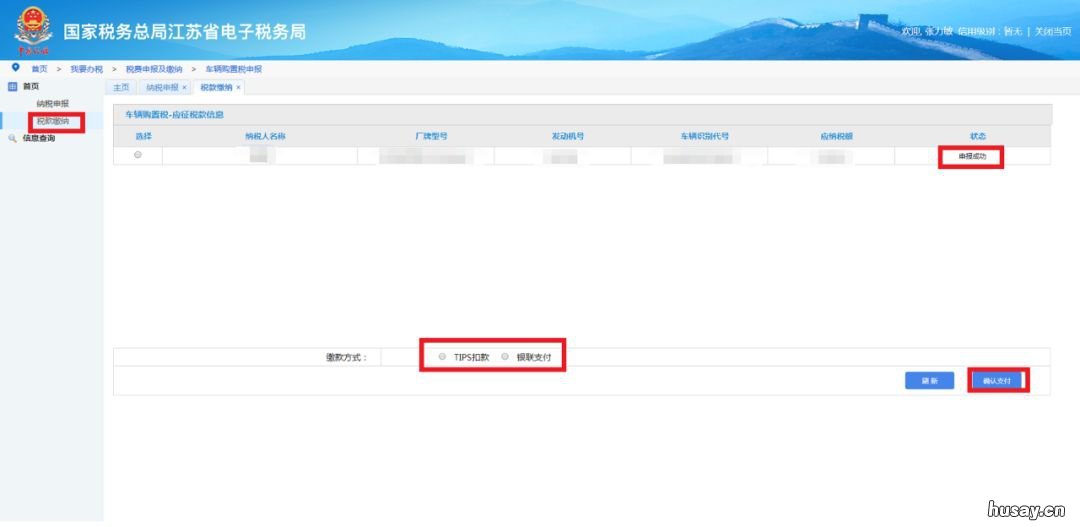Open 首页 in the sidebar menu
1080x527 pixels.
31,86
